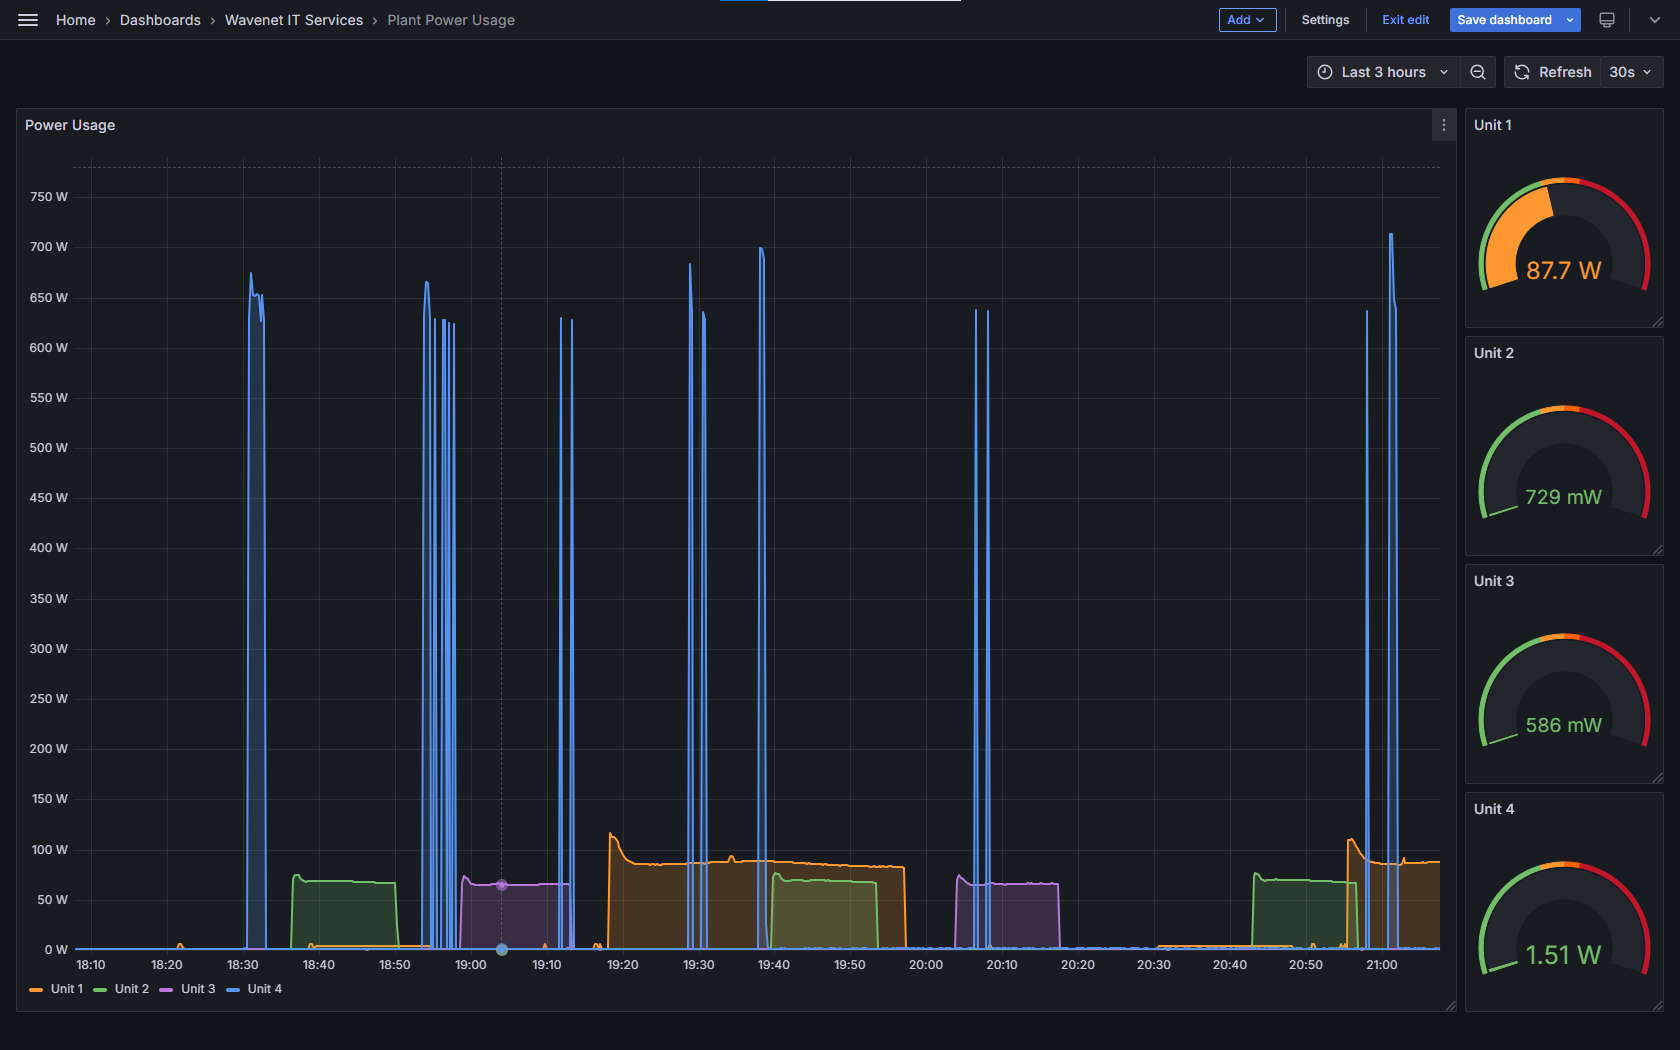Go to Dashboards breadcrumb
1680x1050 pixels.
160,20
